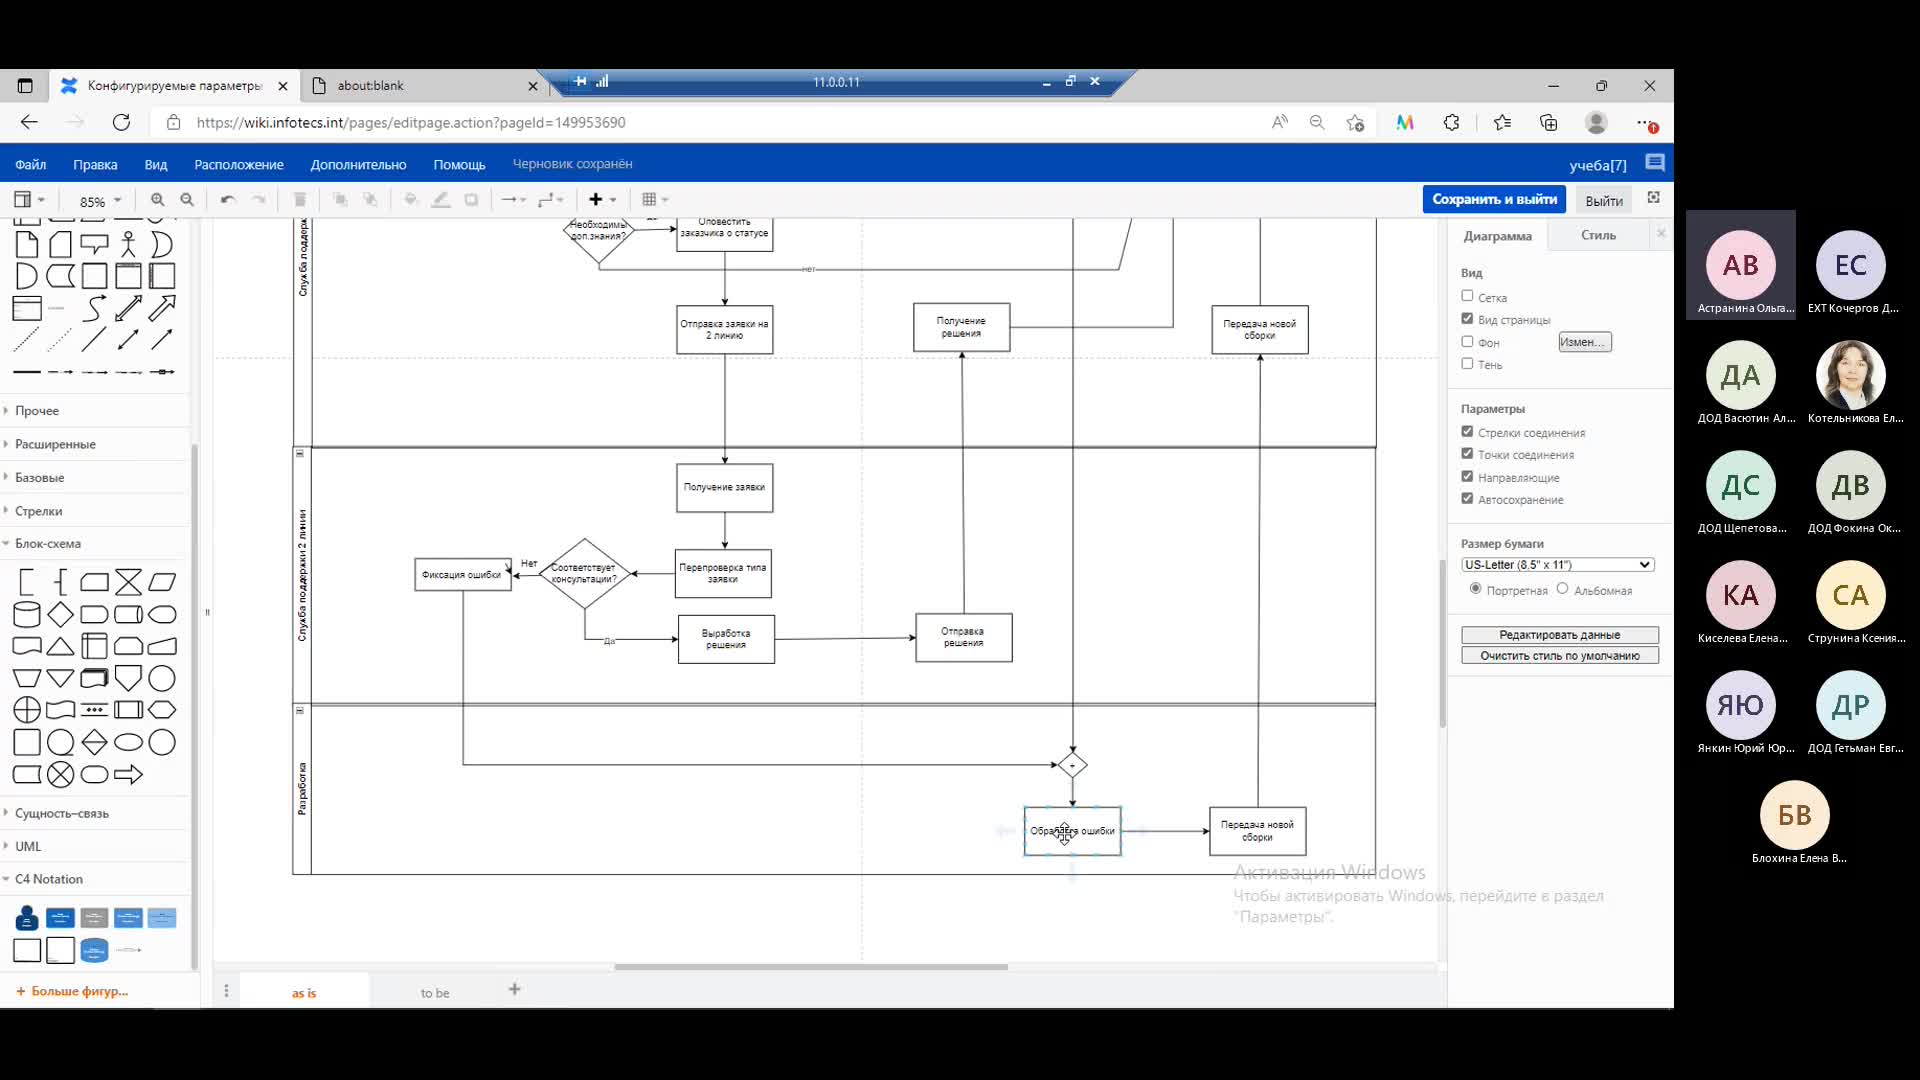1920x1080 pixels.
Task: Open the comments icon in blue header
Action: click(x=1655, y=163)
